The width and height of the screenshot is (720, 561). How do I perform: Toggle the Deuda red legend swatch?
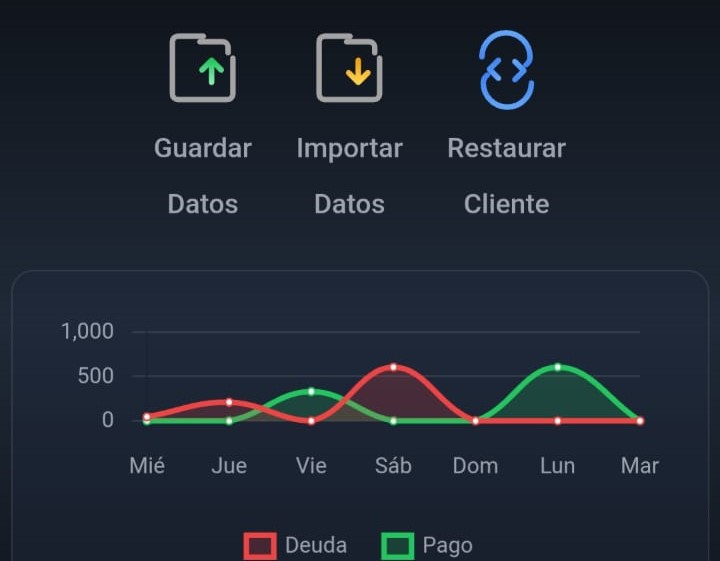point(260,546)
